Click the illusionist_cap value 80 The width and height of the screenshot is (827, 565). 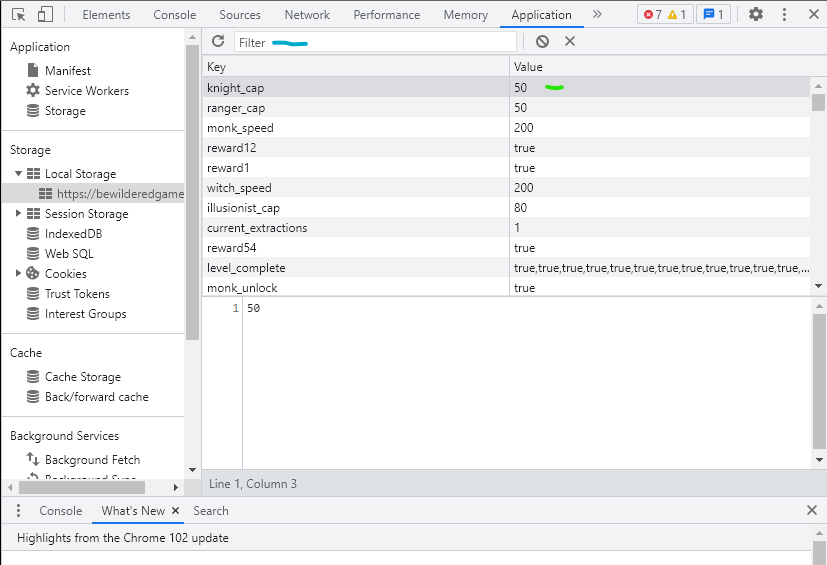point(520,207)
